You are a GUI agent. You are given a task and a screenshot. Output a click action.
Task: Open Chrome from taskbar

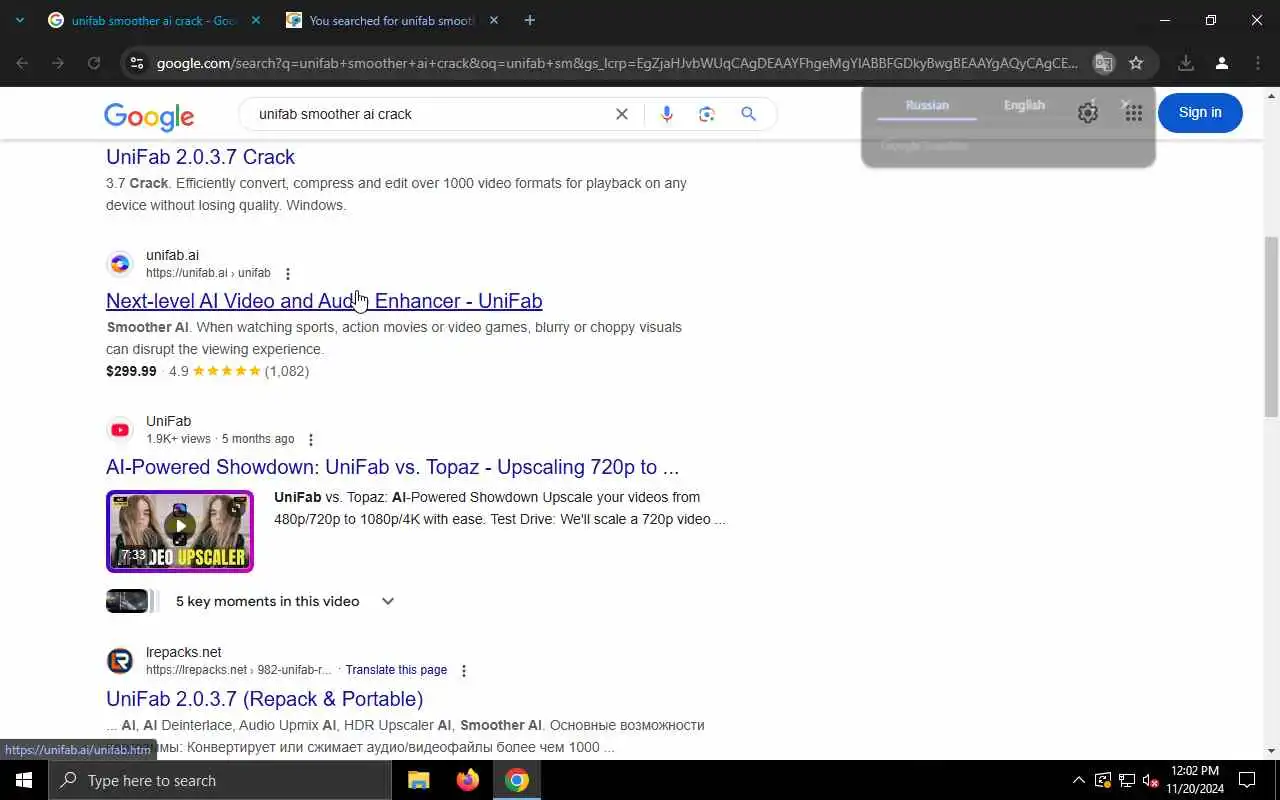click(517, 780)
